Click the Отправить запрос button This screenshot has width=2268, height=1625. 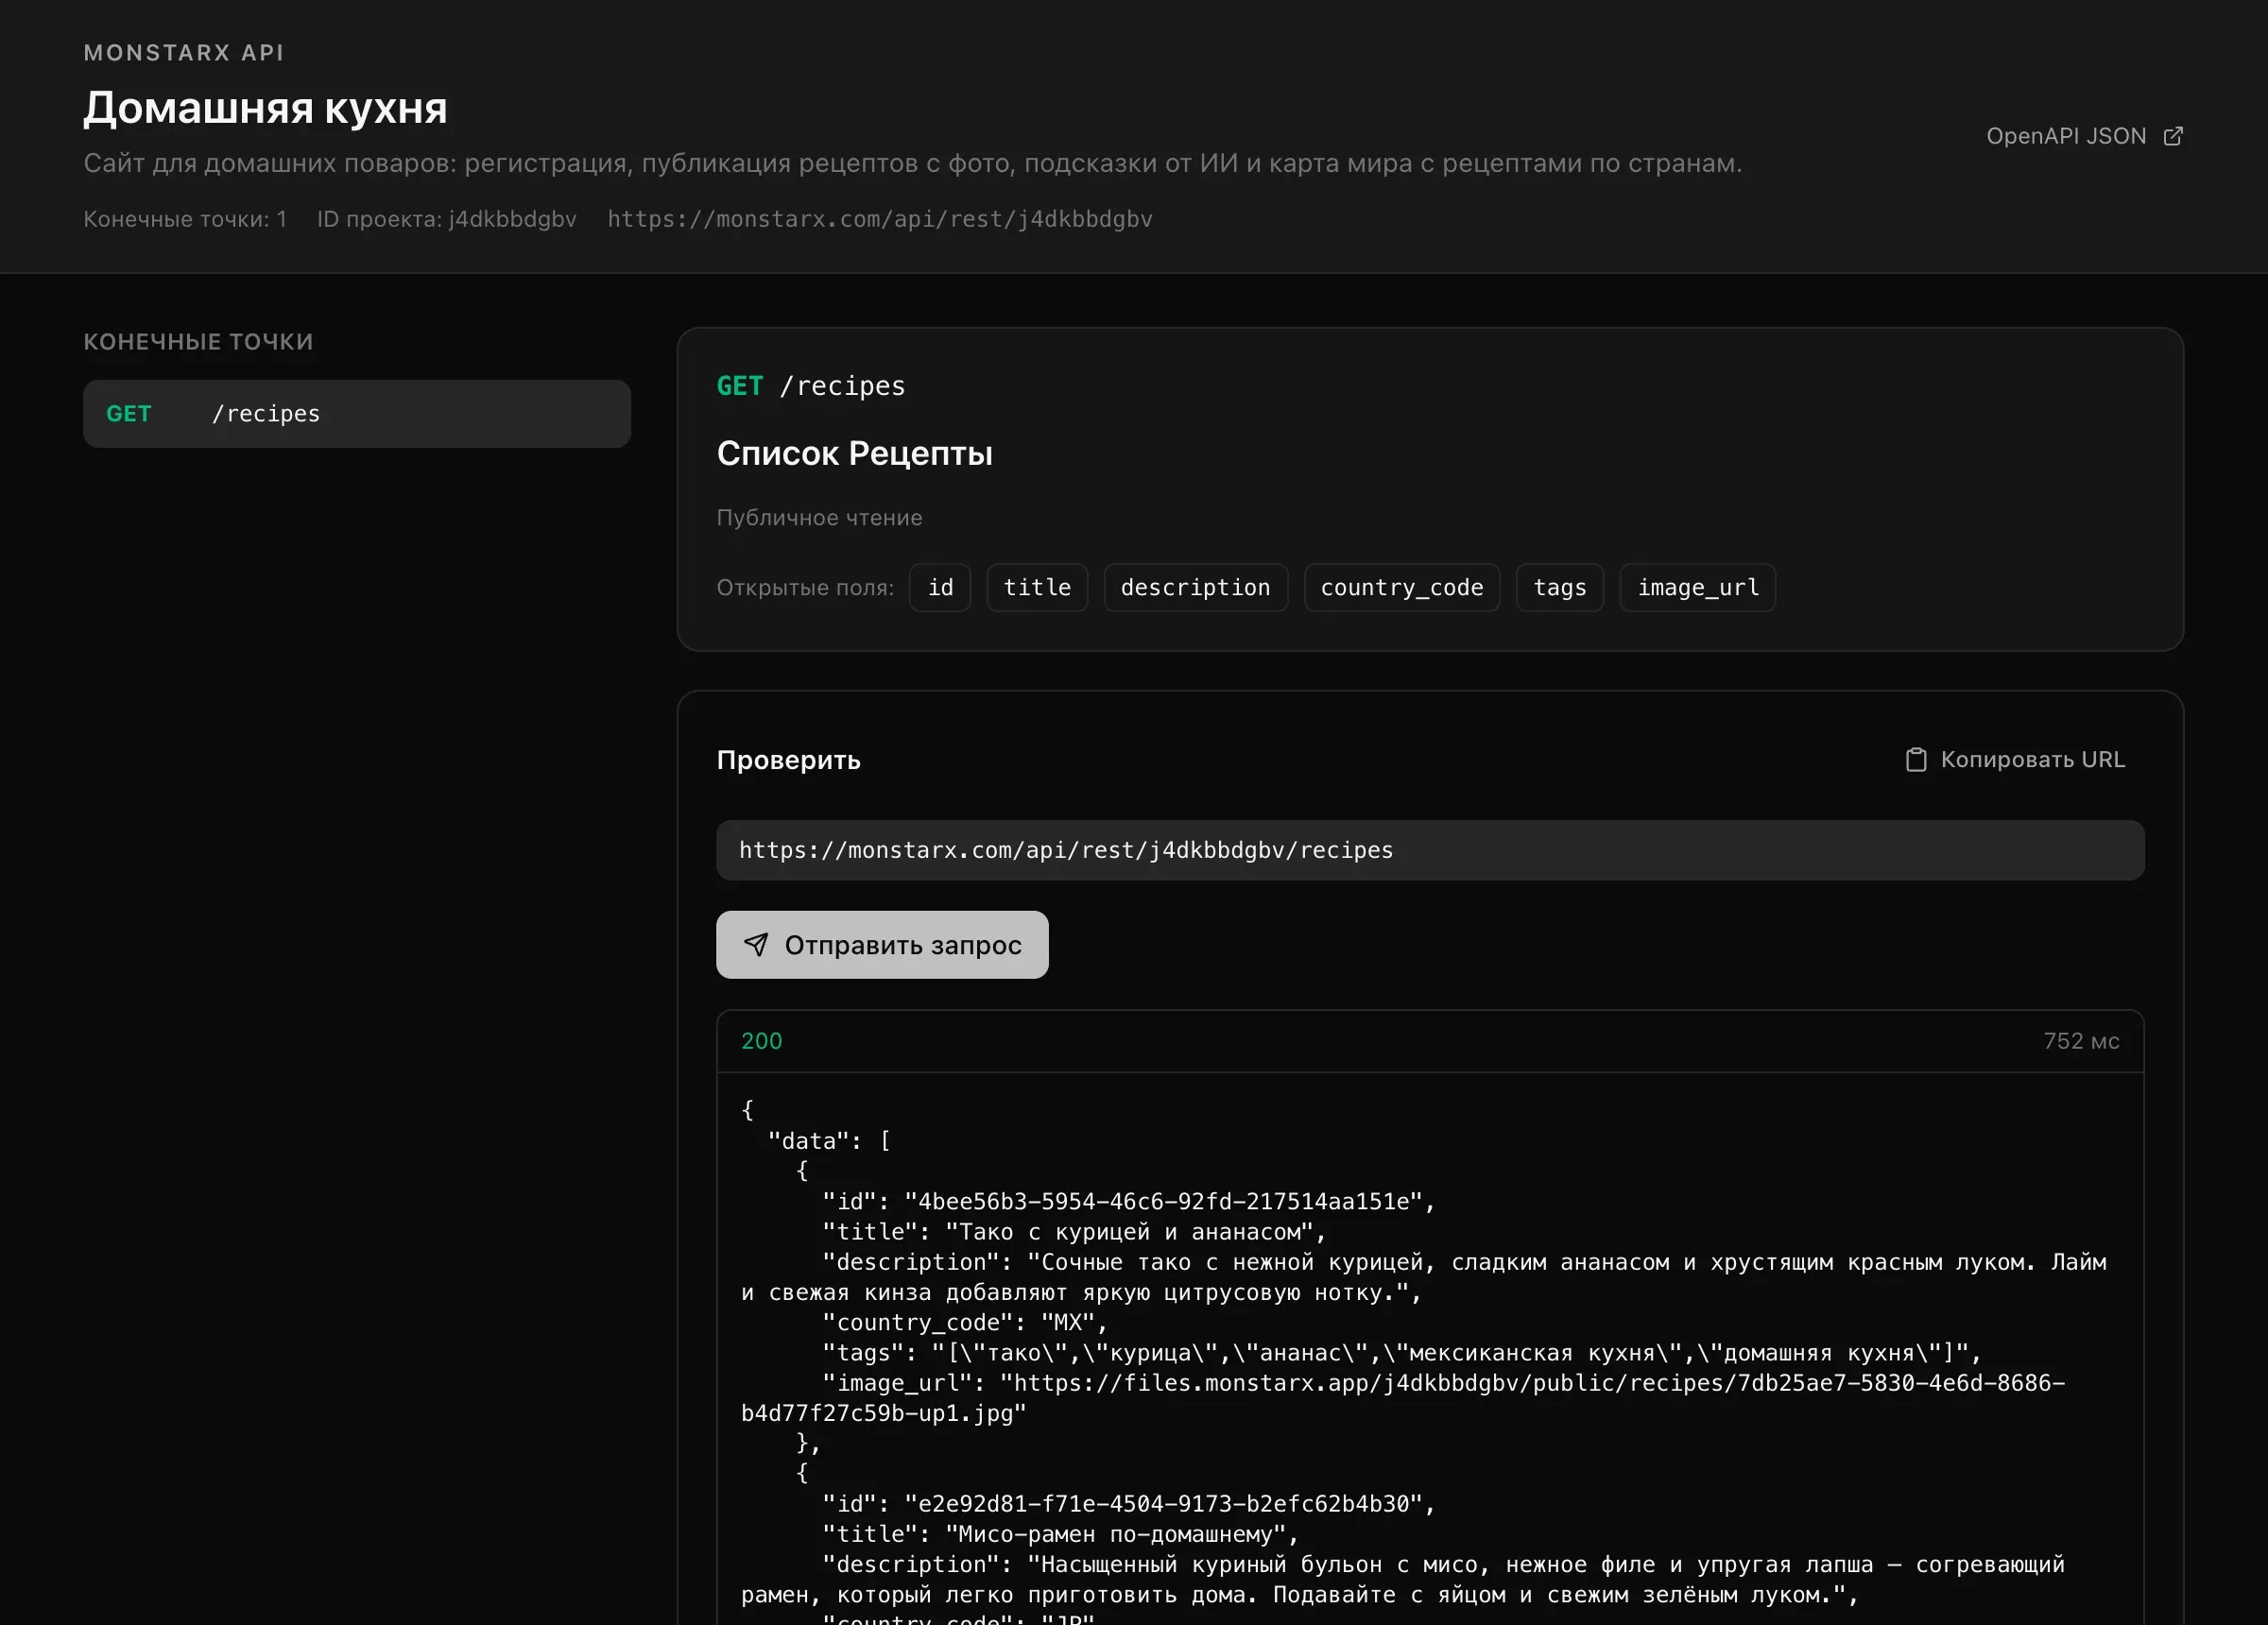[882, 945]
